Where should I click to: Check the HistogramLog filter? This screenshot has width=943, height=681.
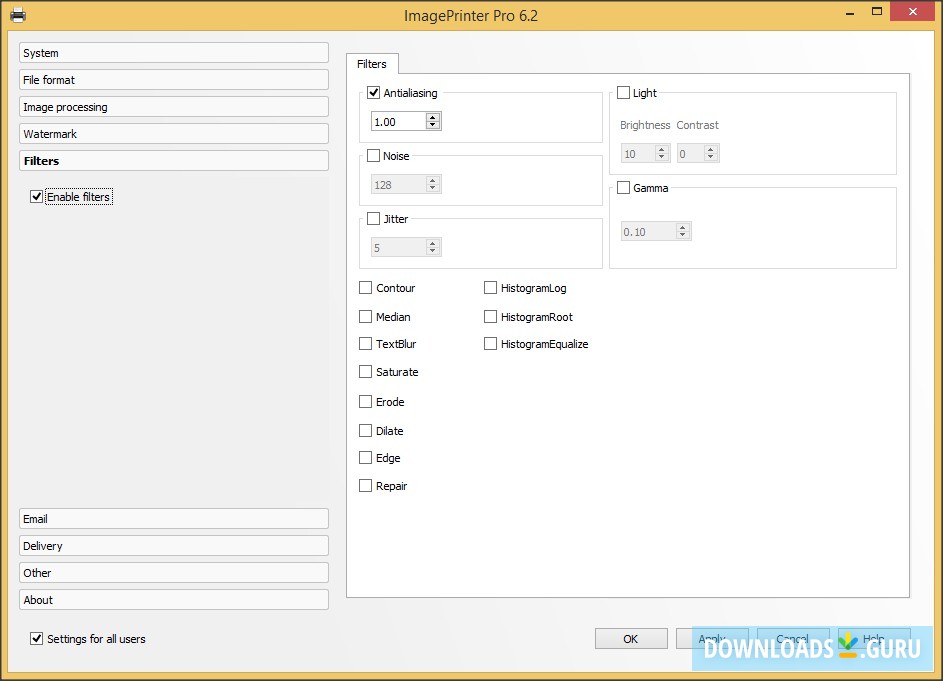(490, 288)
